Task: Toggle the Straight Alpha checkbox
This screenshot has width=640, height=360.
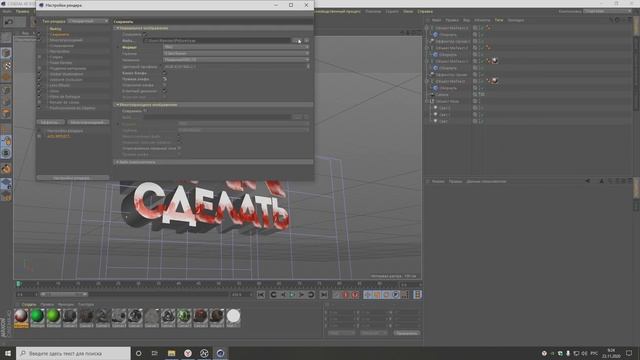Action: point(164,79)
